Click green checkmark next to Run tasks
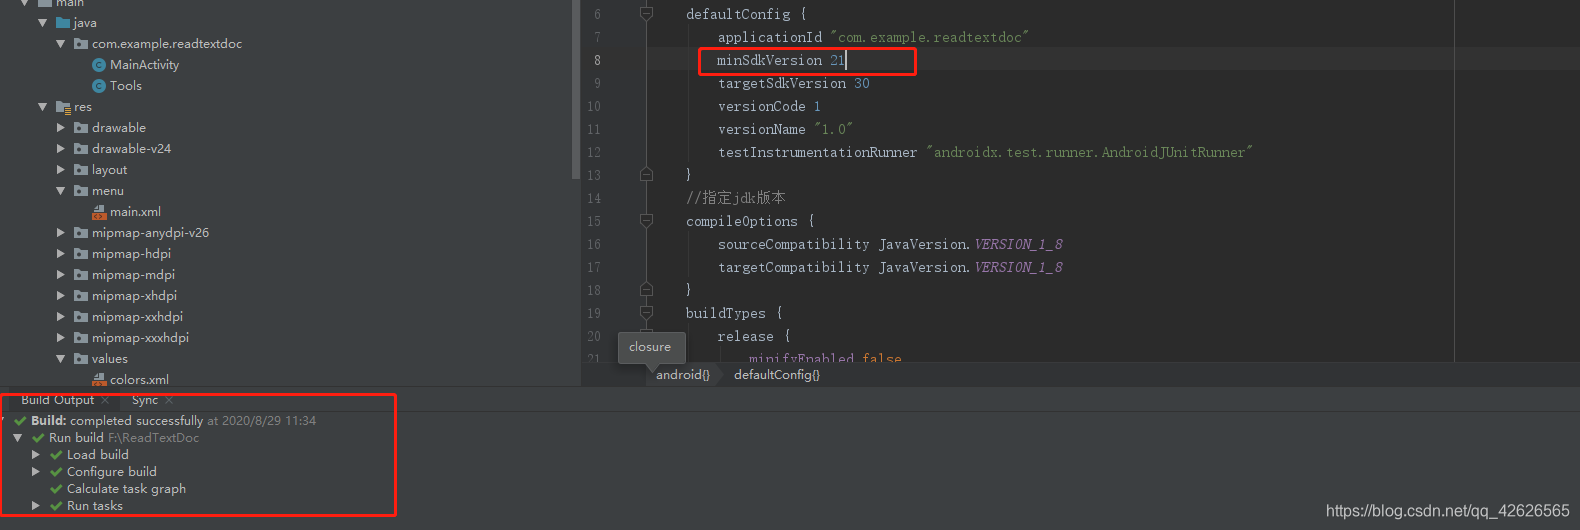The image size is (1580, 530). click(56, 506)
